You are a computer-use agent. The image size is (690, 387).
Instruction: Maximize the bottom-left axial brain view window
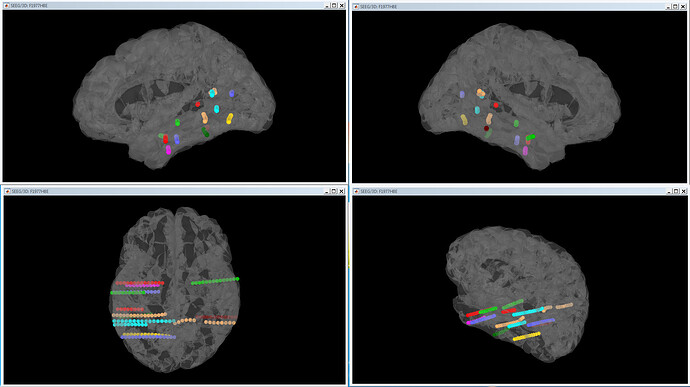coord(334,191)
